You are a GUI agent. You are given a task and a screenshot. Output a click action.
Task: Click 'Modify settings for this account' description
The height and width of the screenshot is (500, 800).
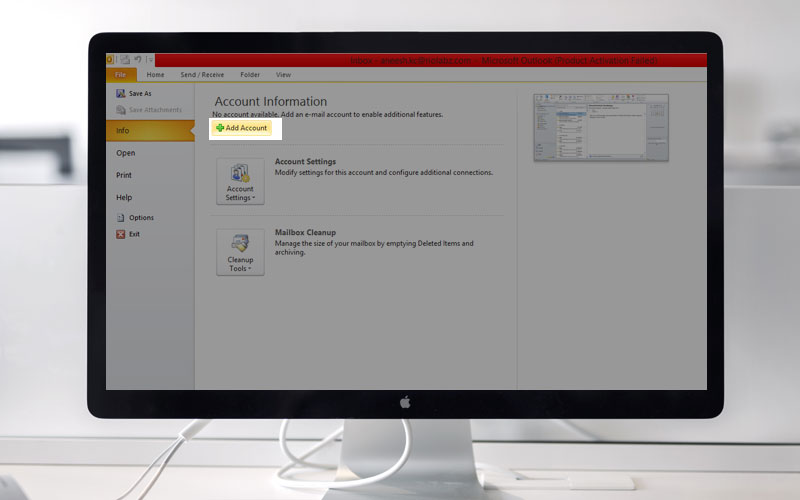click(384, 172)
